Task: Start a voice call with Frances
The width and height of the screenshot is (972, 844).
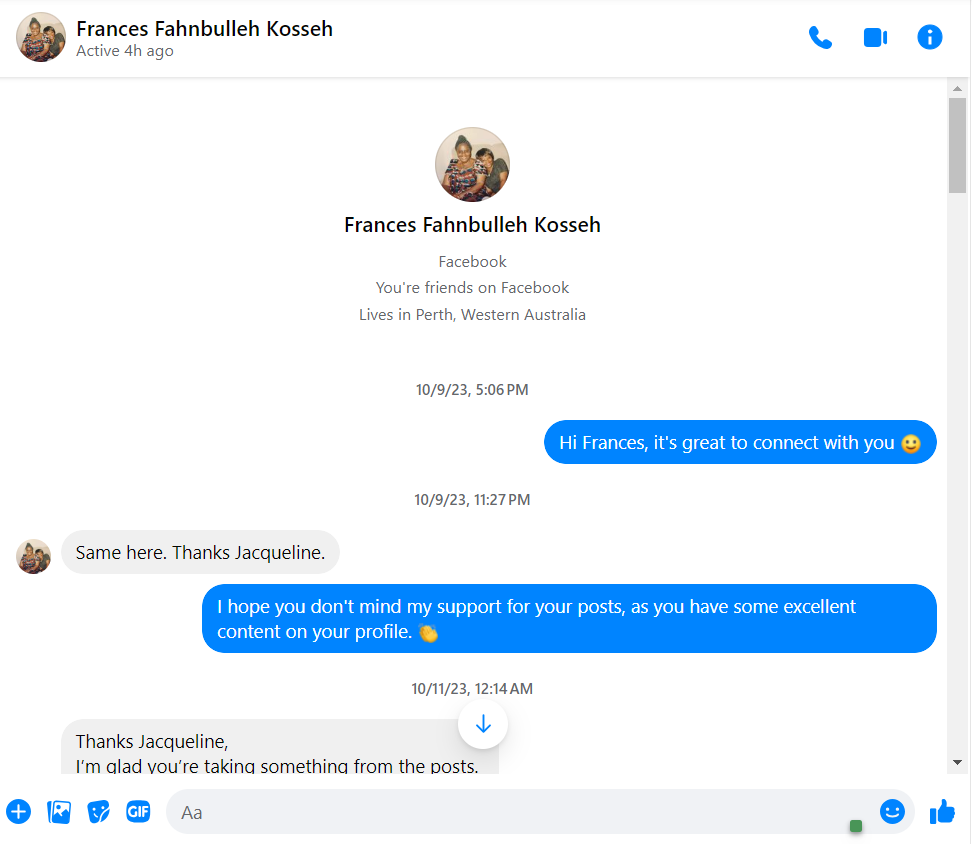Action: pyautogui.click(x=820, y=38)
